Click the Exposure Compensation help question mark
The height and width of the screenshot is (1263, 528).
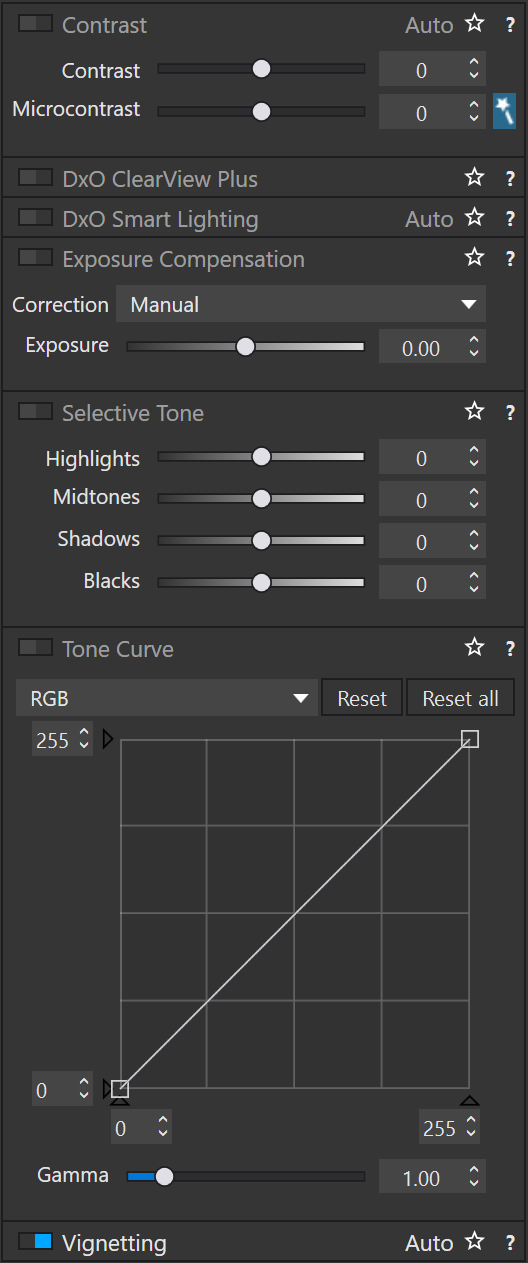509,259
